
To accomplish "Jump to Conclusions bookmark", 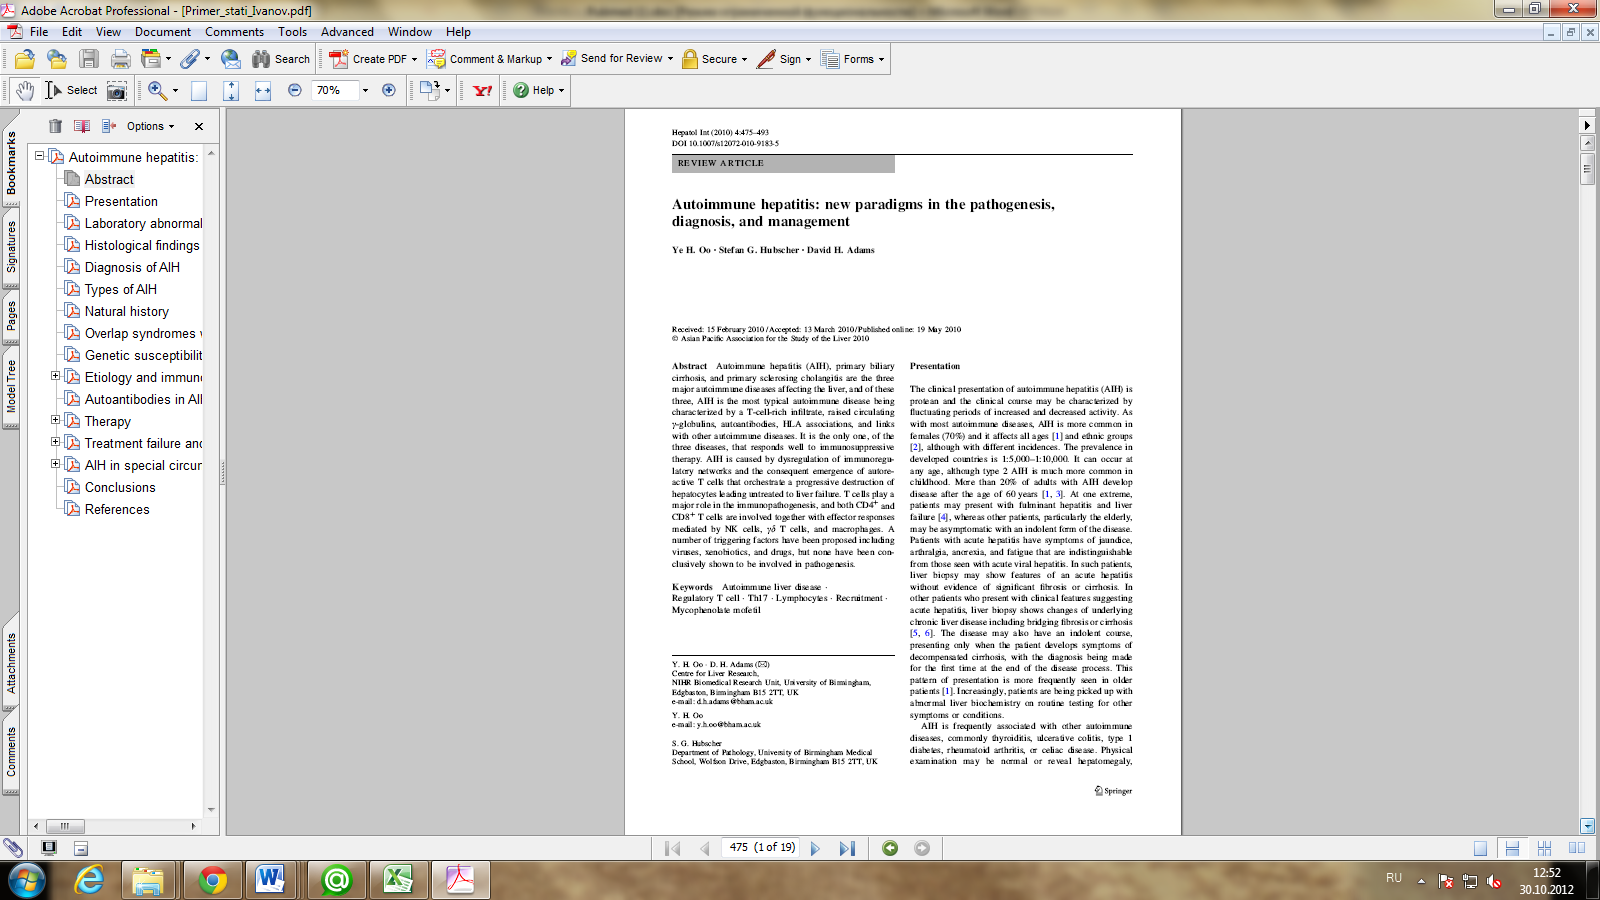I will 120,487.
